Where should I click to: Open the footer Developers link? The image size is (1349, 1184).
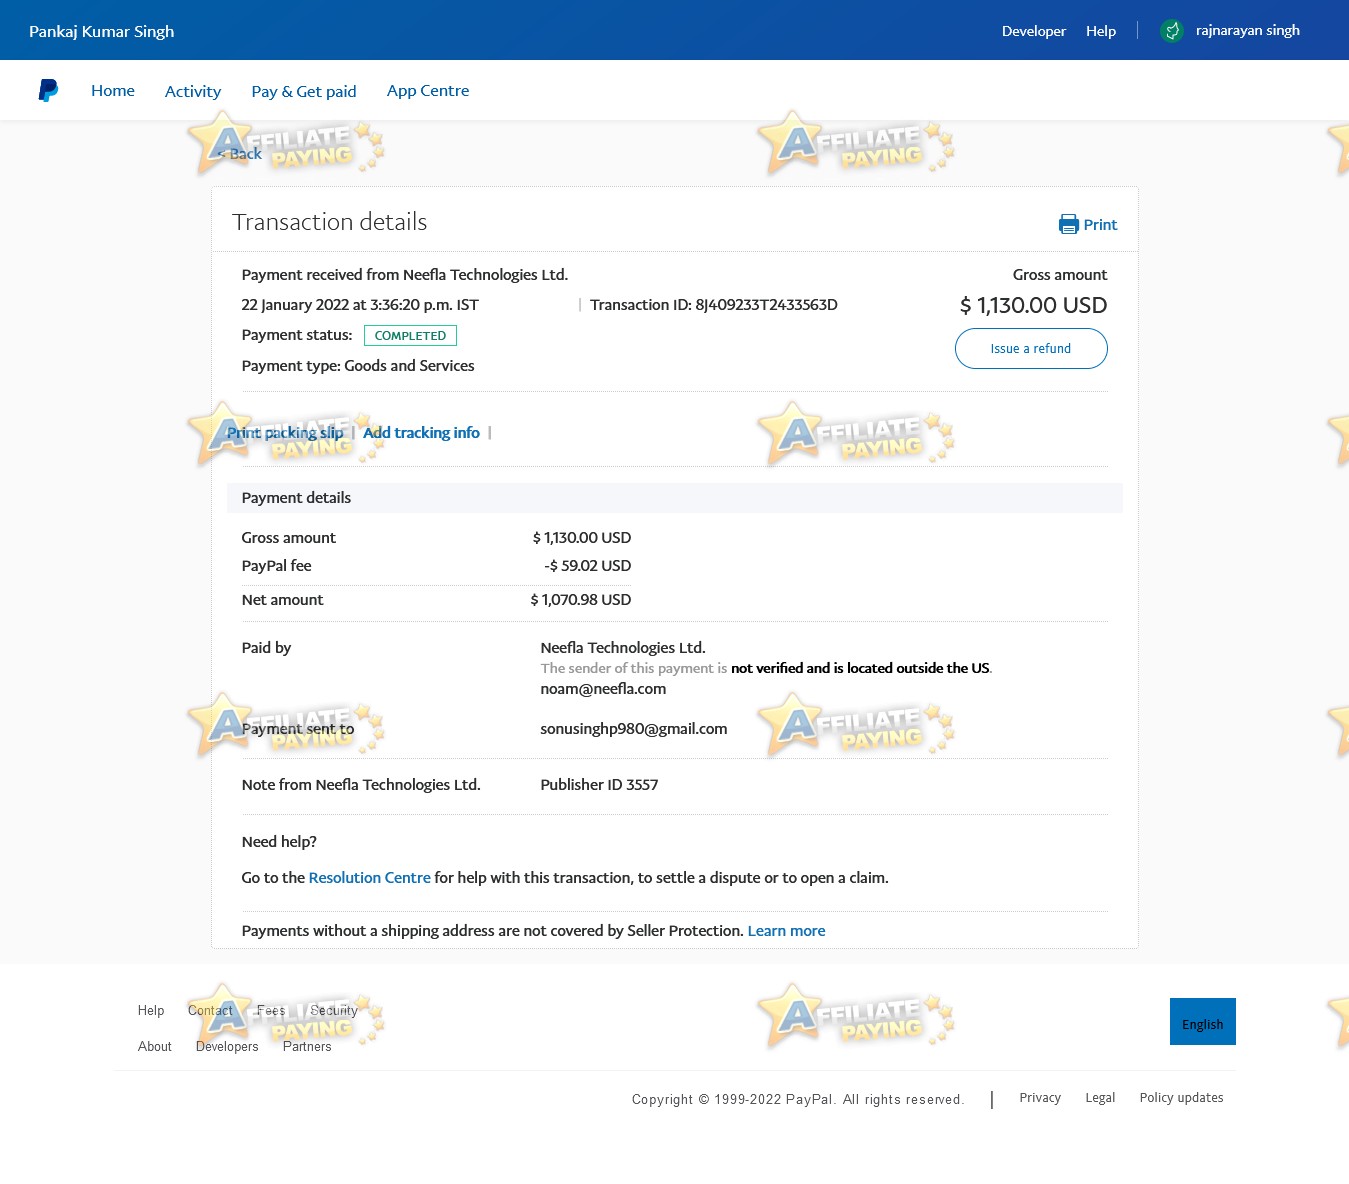(227, 1047)
